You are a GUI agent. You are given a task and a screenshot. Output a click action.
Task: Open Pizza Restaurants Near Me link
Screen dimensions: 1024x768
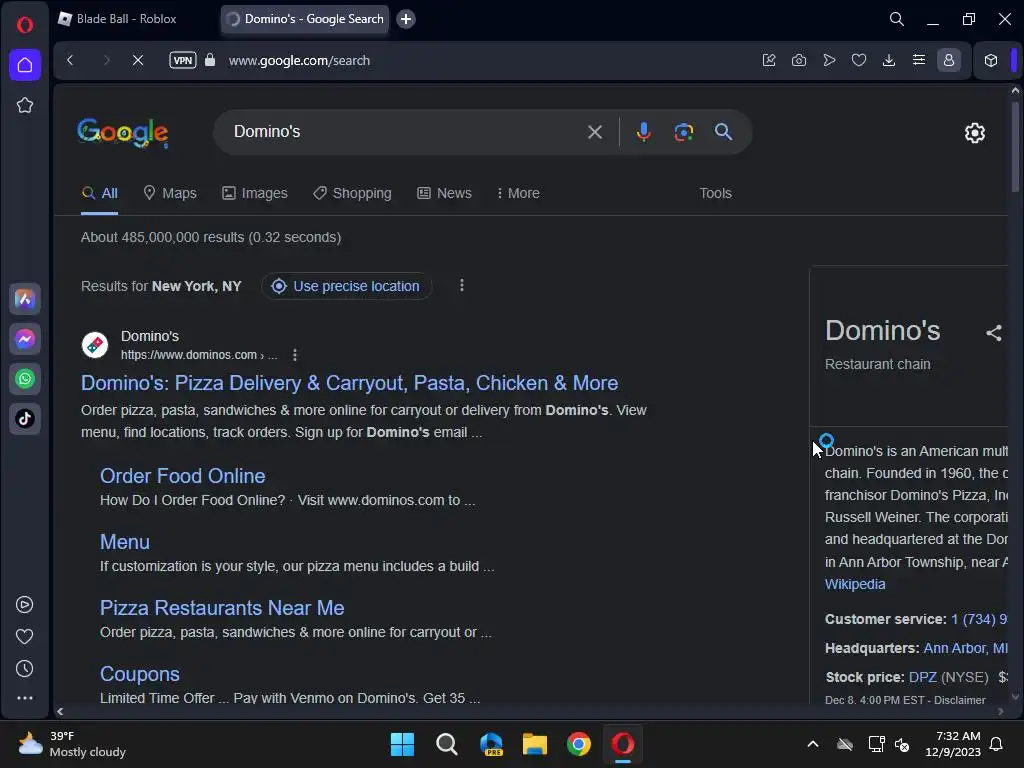[222, 608]
